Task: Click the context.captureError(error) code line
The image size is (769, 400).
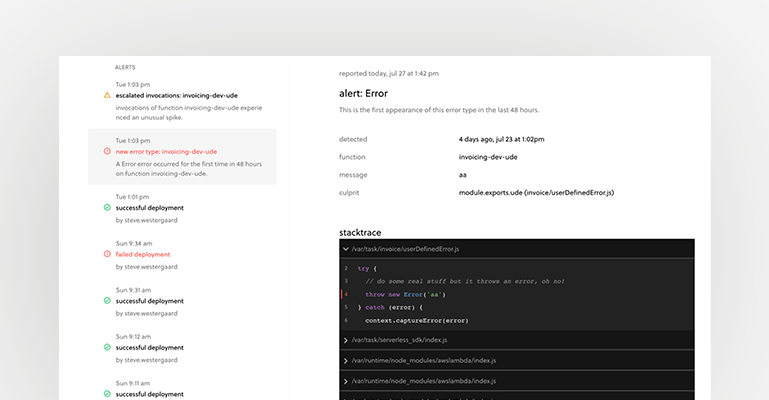Action: point(417,321)
